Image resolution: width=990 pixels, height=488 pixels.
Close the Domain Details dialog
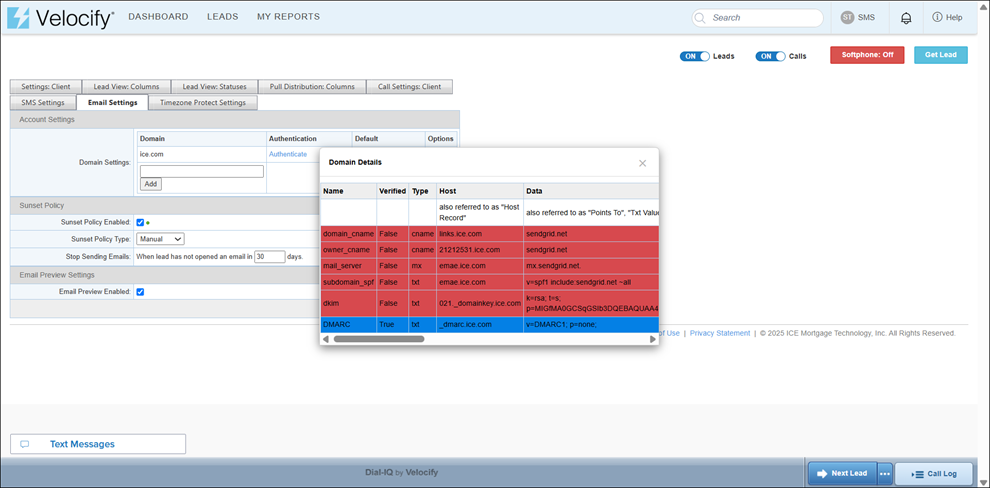point(642,163)
